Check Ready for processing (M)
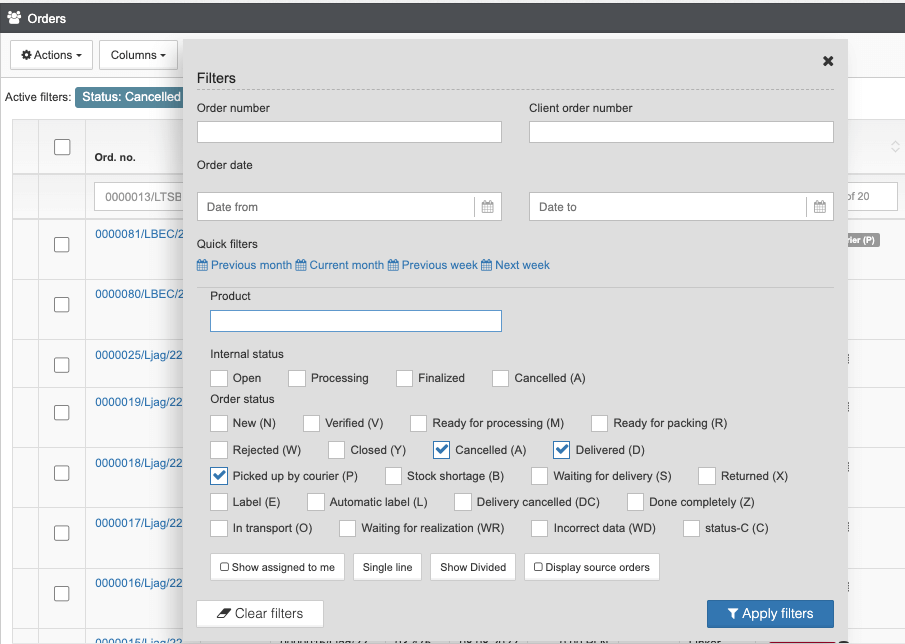 click(x=418, y=424)
